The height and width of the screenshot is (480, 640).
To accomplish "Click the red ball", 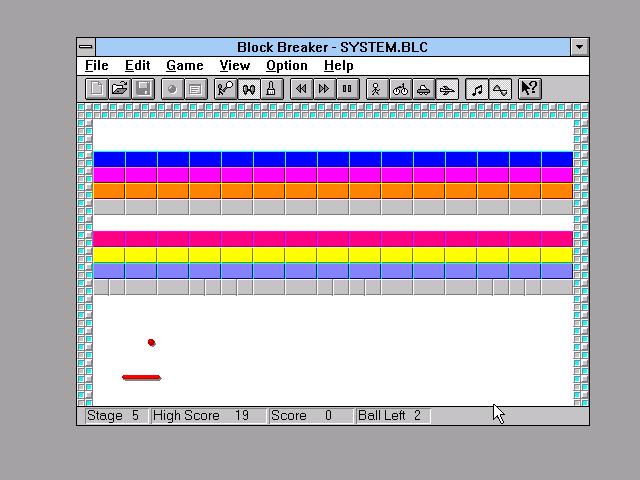I will click(x=151, y=342).
